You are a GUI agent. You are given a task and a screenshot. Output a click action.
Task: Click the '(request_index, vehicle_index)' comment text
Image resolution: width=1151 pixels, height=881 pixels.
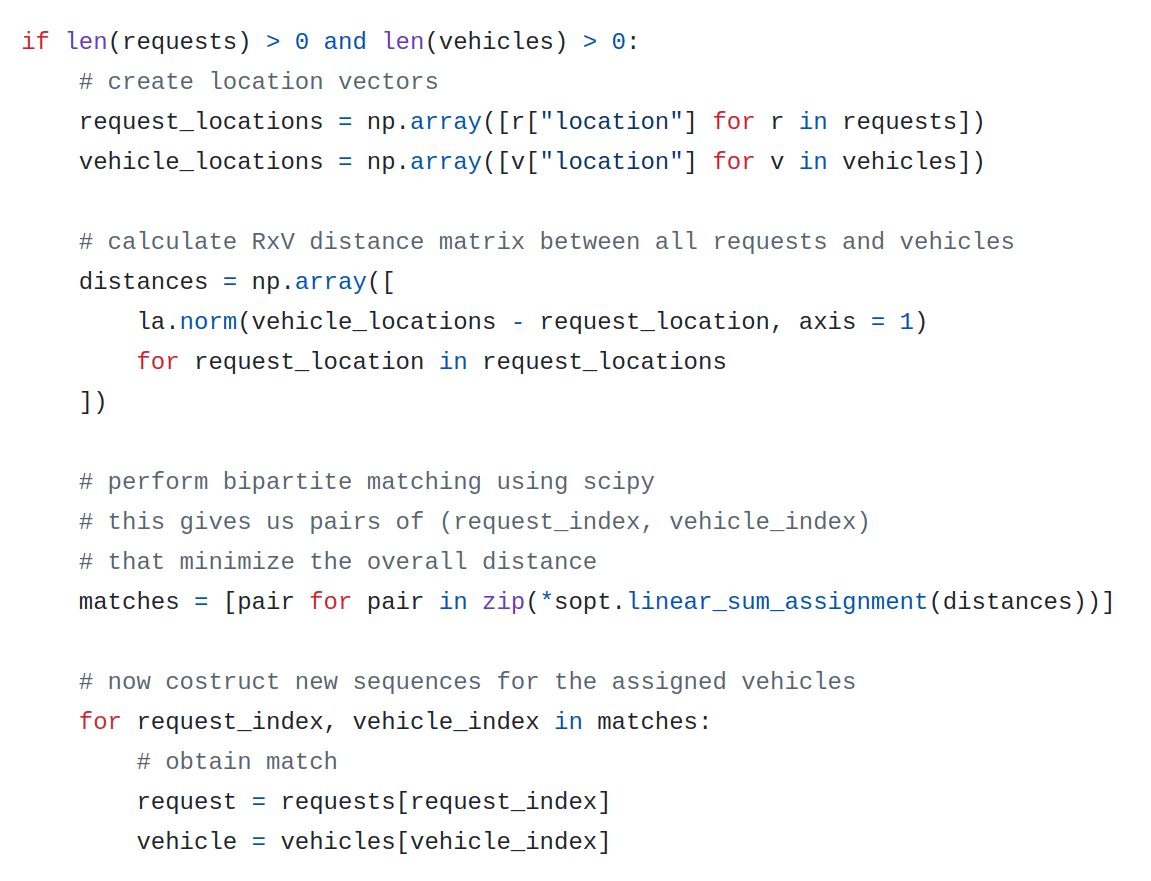coord(655,521)
